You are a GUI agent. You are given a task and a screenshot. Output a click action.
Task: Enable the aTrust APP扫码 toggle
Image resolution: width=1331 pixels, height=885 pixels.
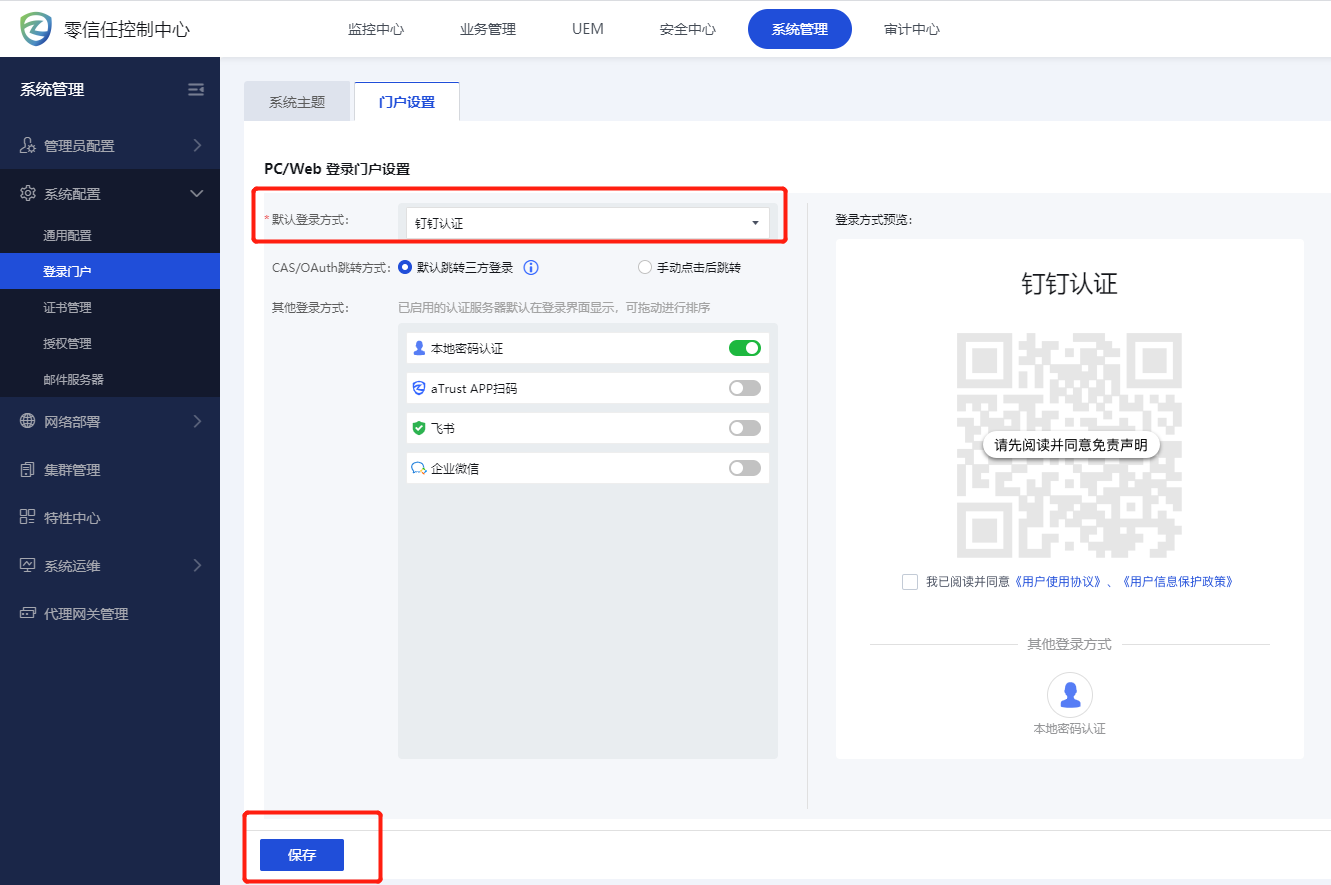pos(744,388)
